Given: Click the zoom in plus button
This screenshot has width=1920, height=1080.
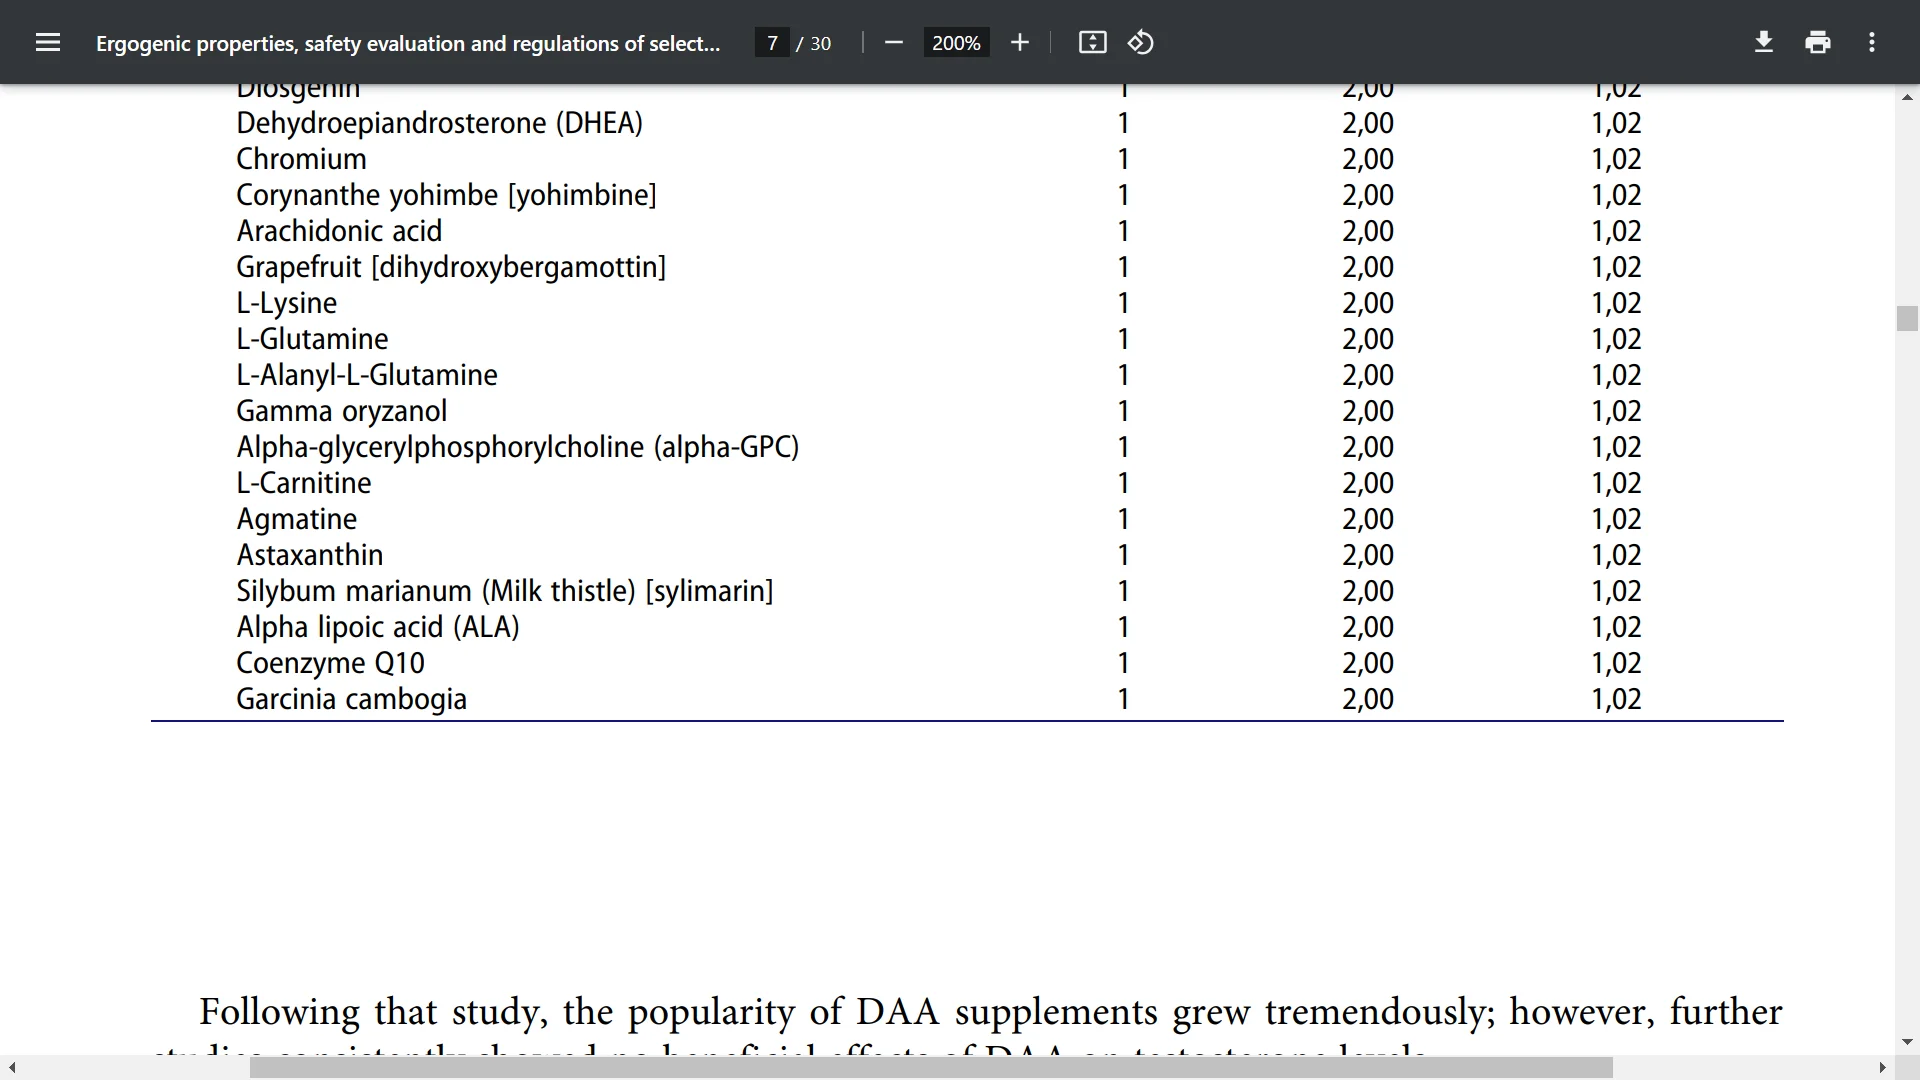Looking at the screenshot, I should pyautogui.click(x=1020, y=43).
